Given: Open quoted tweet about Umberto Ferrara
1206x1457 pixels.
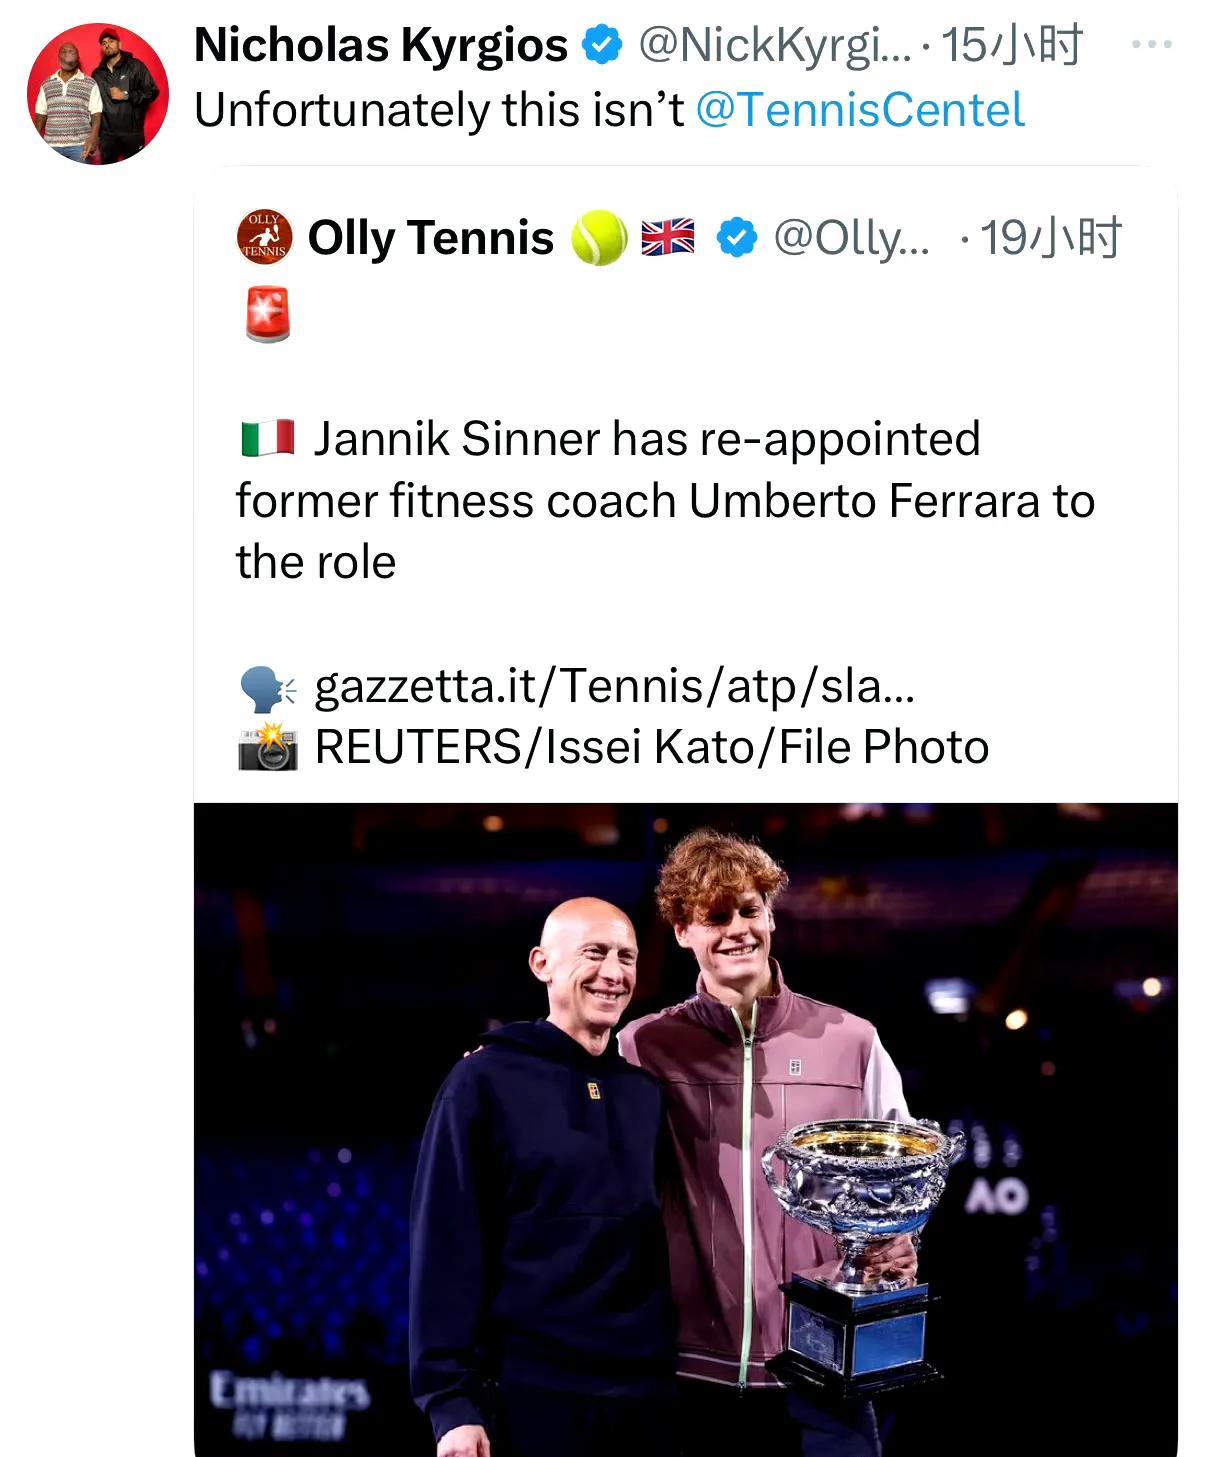Looking at the screenshot, I should 665,501.
